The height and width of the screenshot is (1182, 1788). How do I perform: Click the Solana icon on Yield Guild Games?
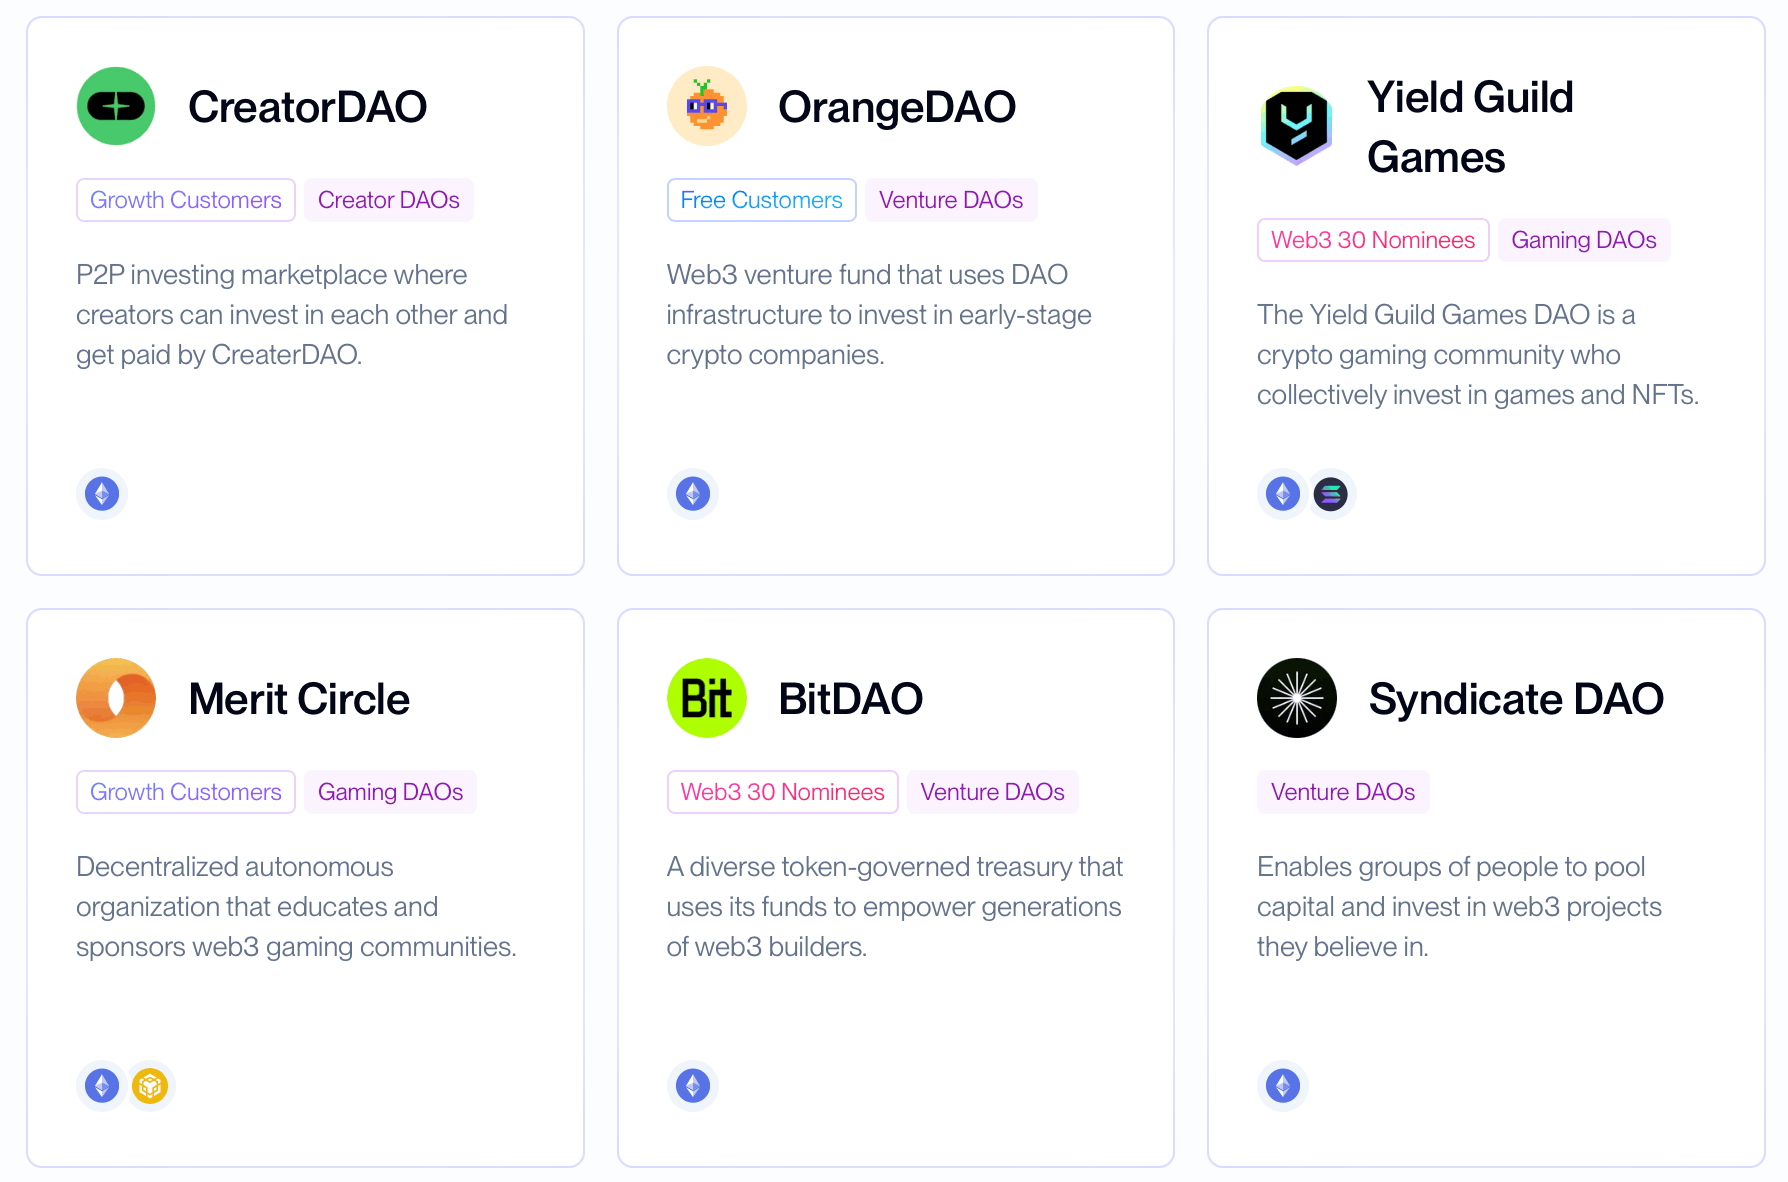click(1331, 493)
